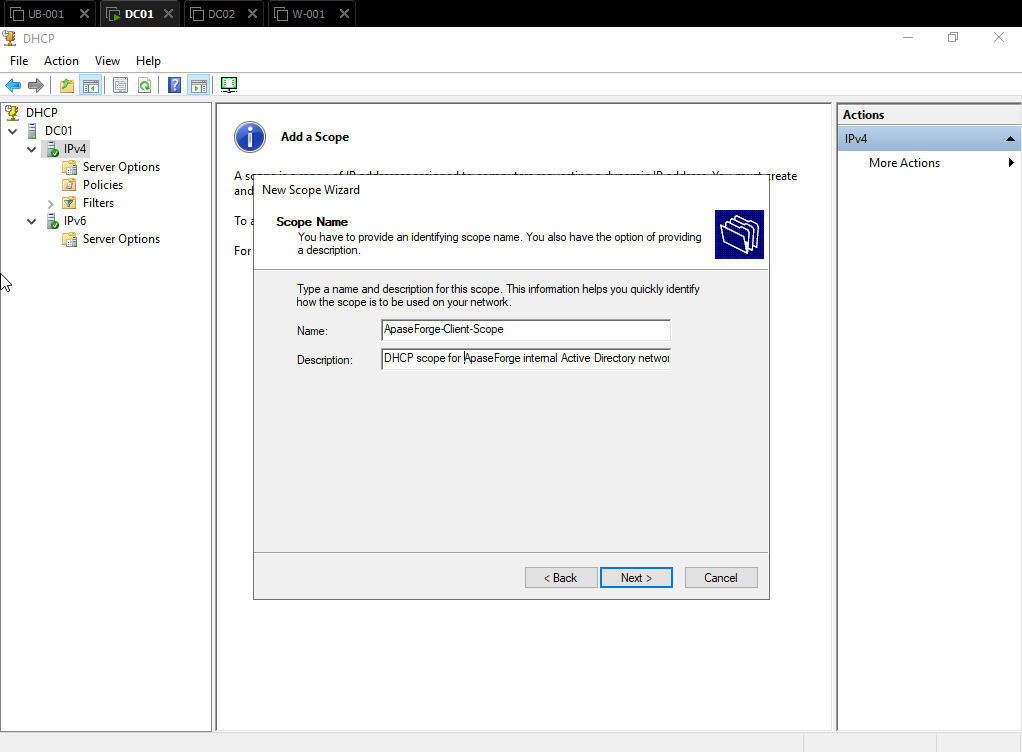The height and width of the screenshot is (752, 1022).
Task: Click More Actions in Actions pane
Action: click(904, 163)
